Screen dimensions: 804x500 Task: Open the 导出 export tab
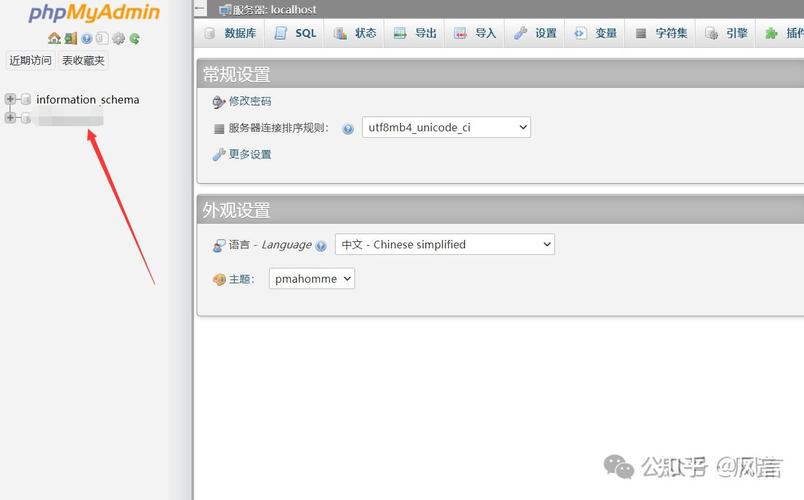click(x=414, y=33)
